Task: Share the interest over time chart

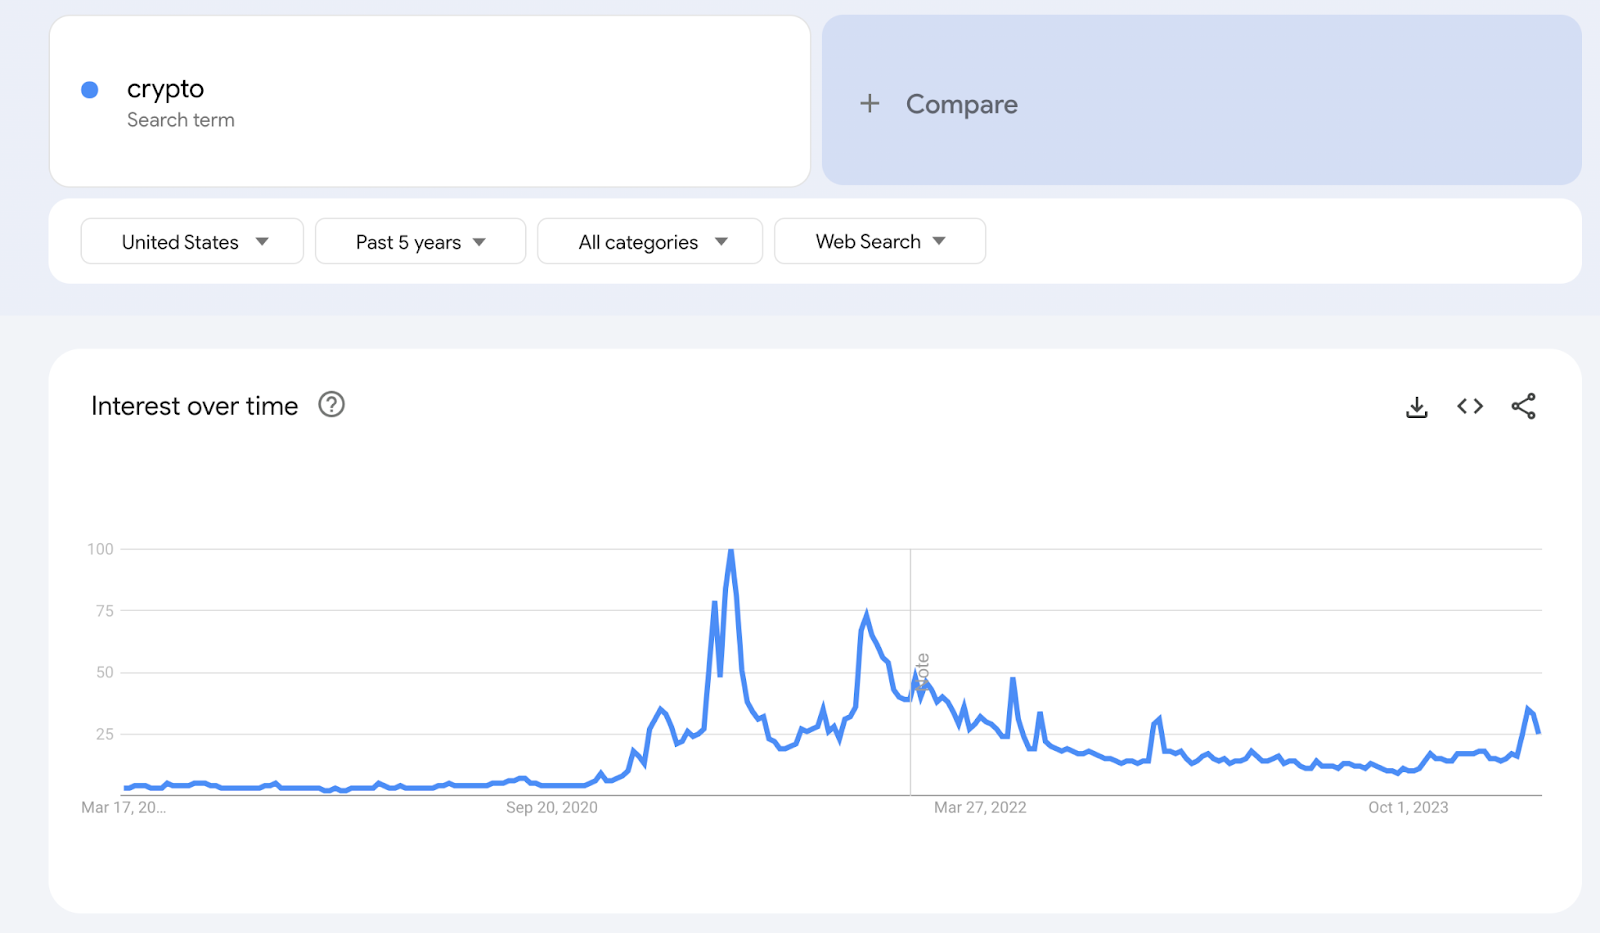Action: (x=1523, y=406)
